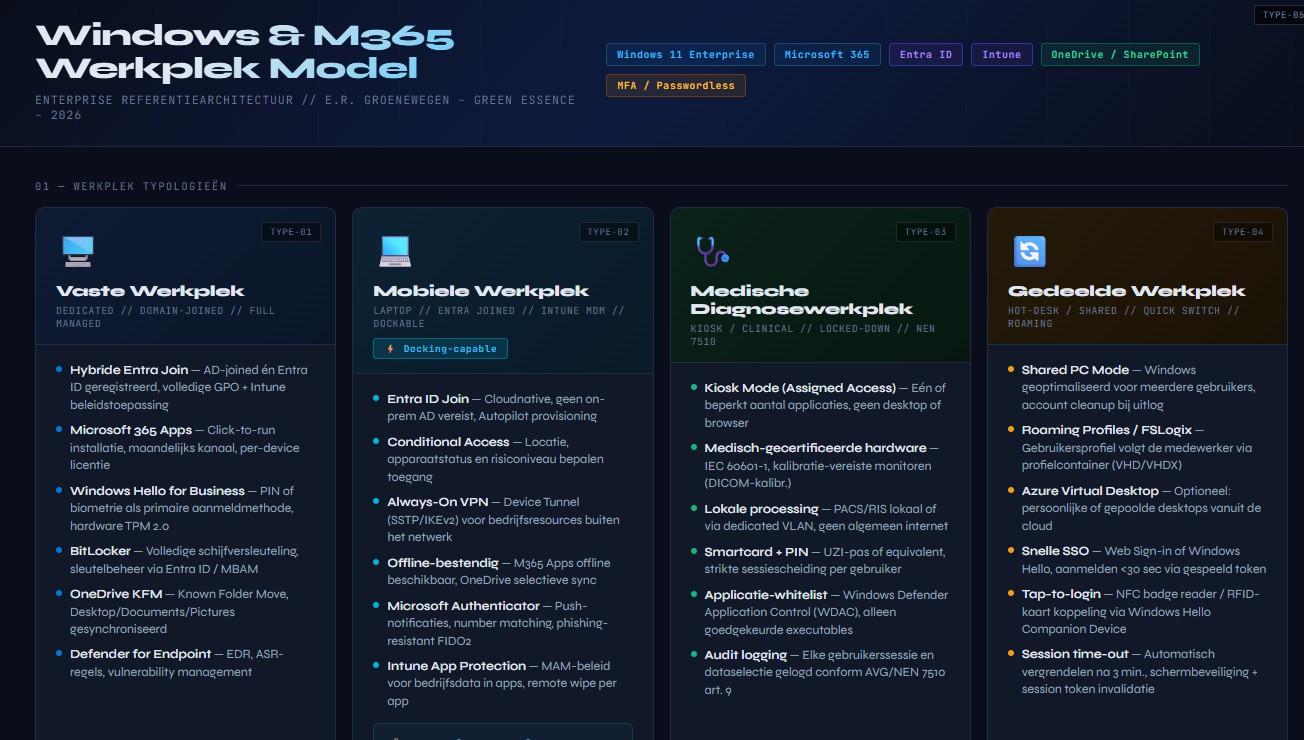Select the Entra ID tag
The image size is (1304, 740).
[x=925, y=55]
